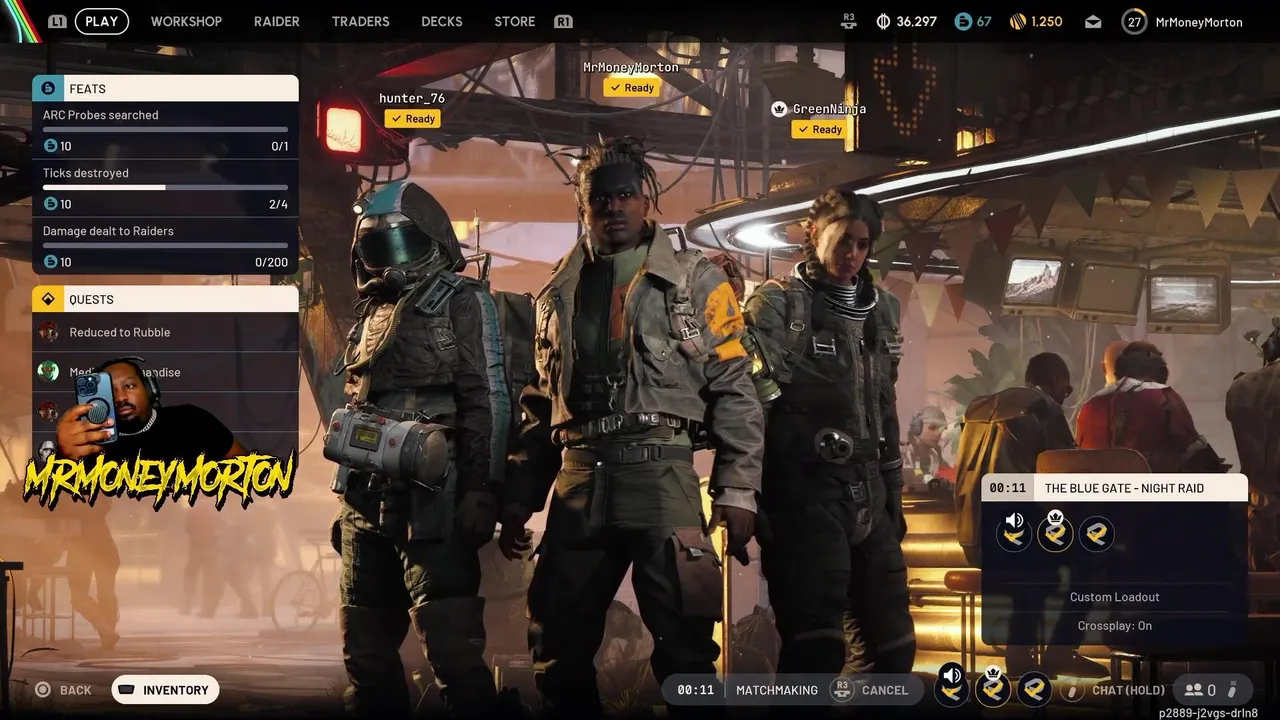Viewport: 1280px width, 720px height.
Task: Select the hunter_76 player name
Action: (412, 98)
